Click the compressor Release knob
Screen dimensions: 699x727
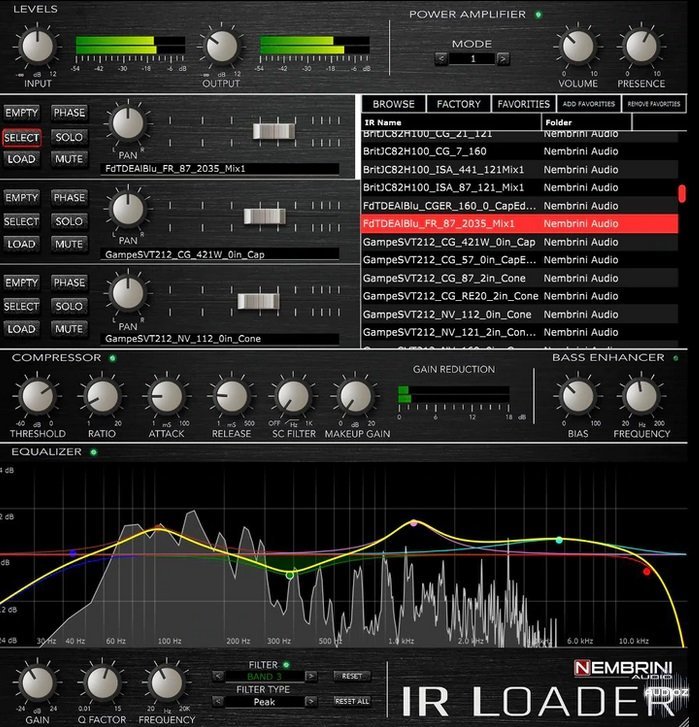click(x=231, y=397)
